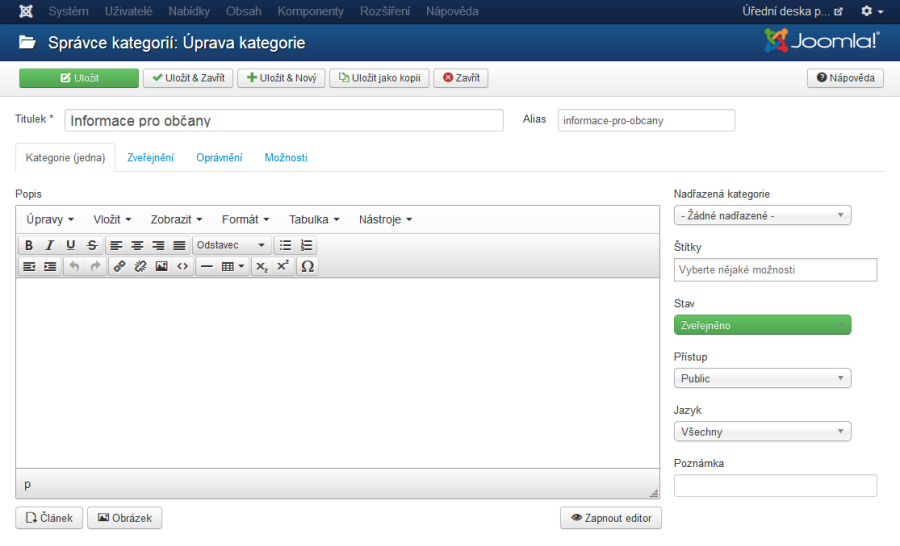900x546 pixels.
Task: Click Uložit & Nový button
Action: (x=281, y=78)
